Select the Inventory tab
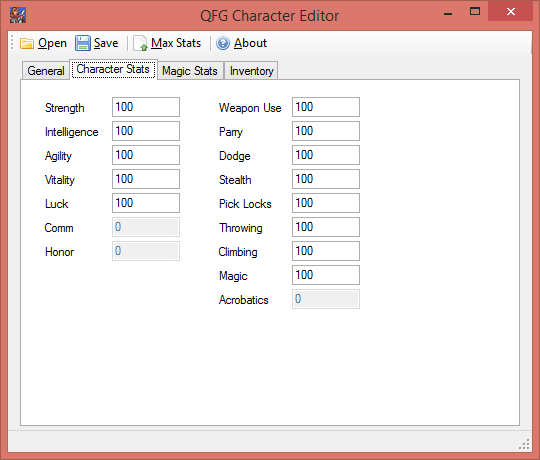 [x=251, y=71]
